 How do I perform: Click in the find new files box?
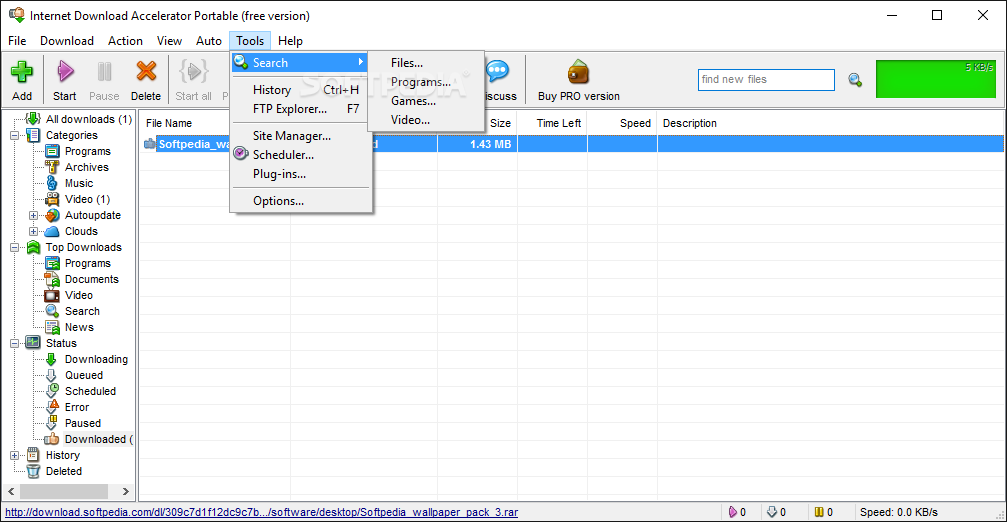point(766,80)
